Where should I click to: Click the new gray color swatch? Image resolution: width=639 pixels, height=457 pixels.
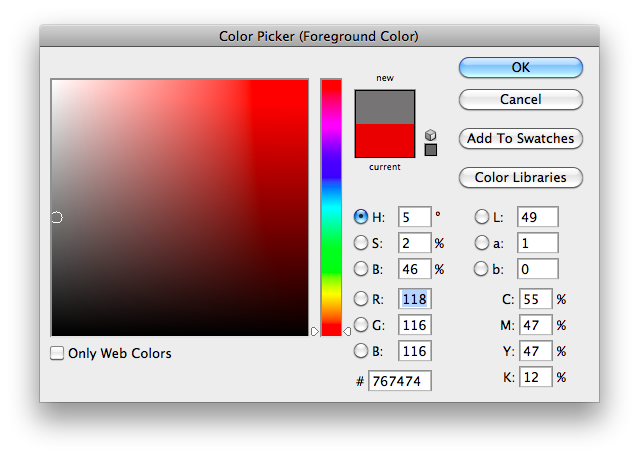pyautogui.click(x=385, y=106)
